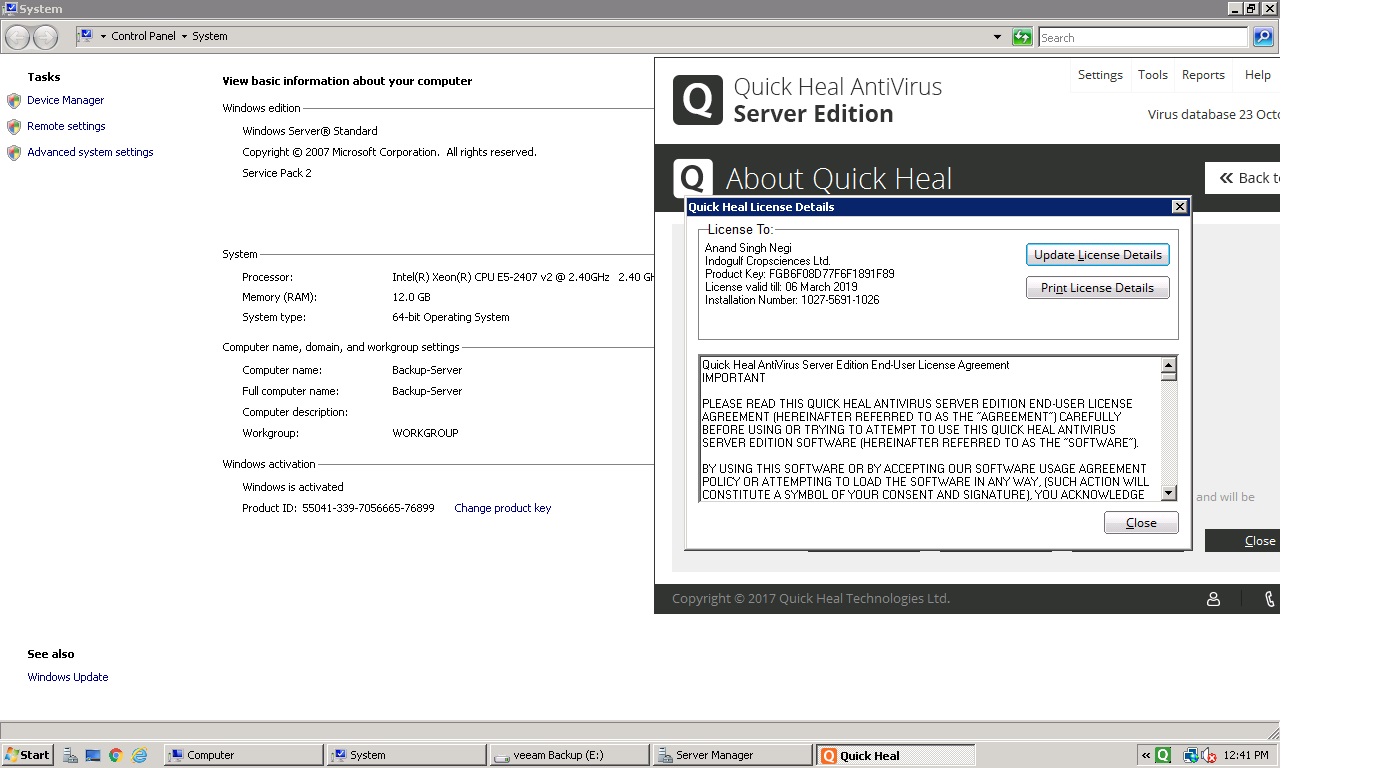Open Google Chrome from quick launch
The image size is (1392, 768).
tap(116, 755)
